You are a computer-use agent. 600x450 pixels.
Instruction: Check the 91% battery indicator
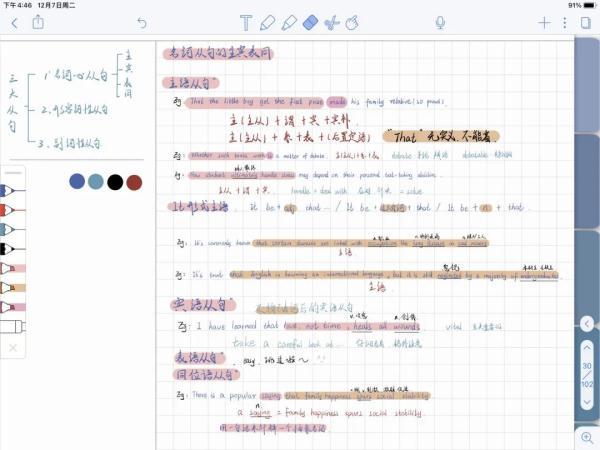tap(581, 5)
